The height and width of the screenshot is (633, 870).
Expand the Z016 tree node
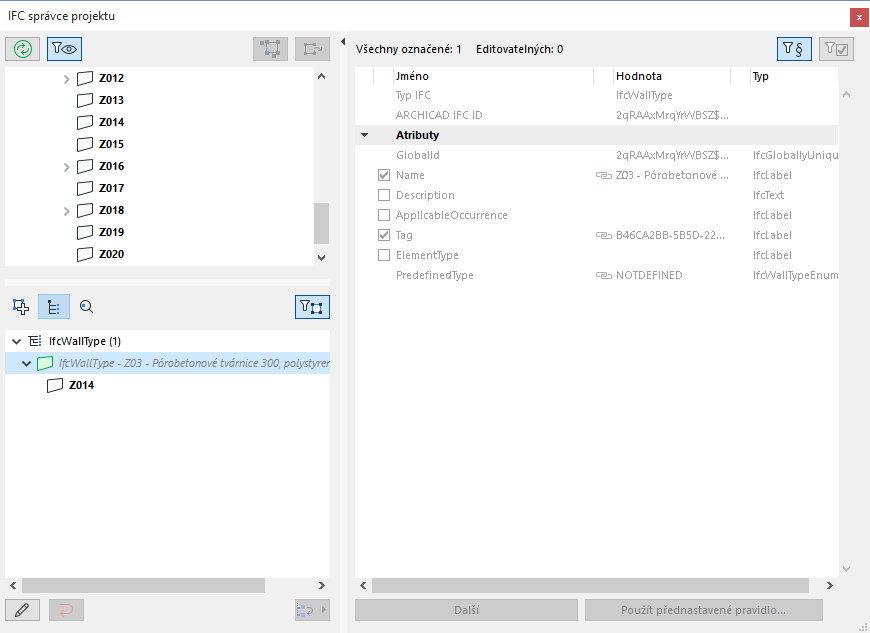pyautogui.click(x=66, y=166)
